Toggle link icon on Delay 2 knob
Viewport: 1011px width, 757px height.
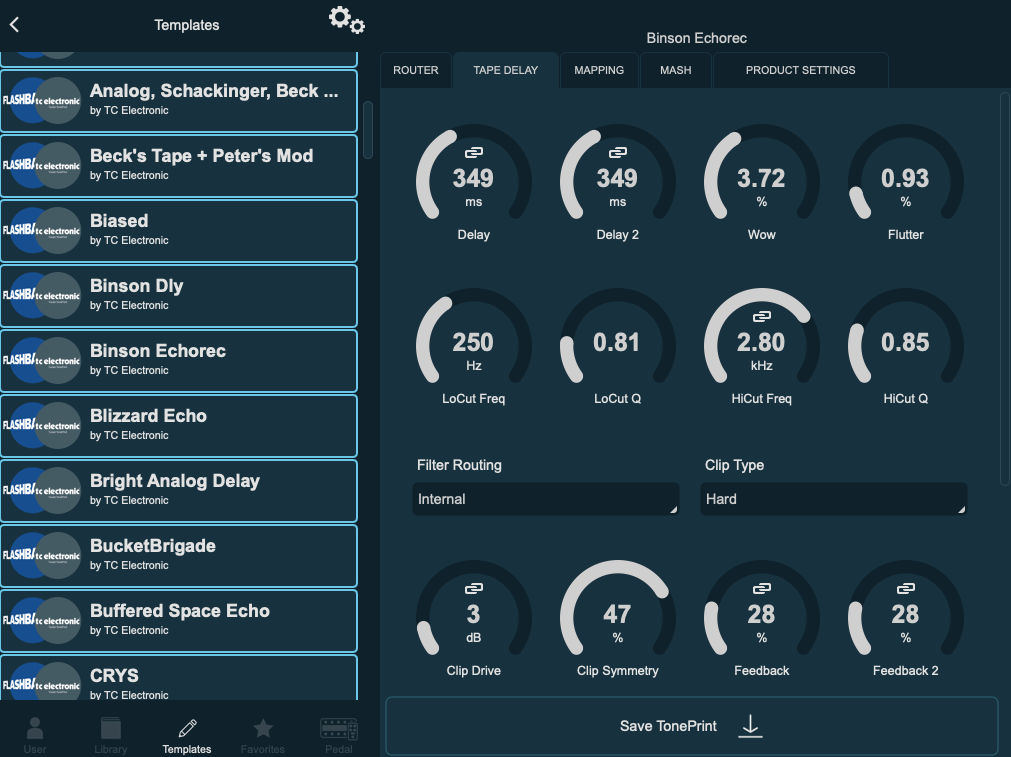618,152
